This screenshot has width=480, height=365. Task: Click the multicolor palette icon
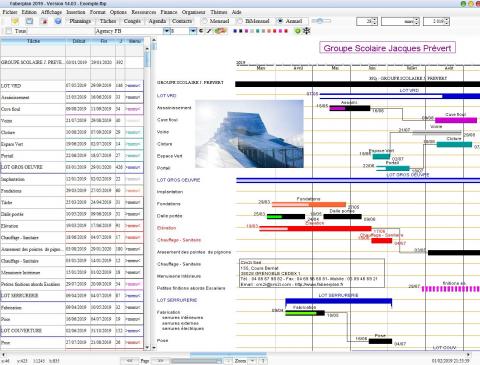220,31
